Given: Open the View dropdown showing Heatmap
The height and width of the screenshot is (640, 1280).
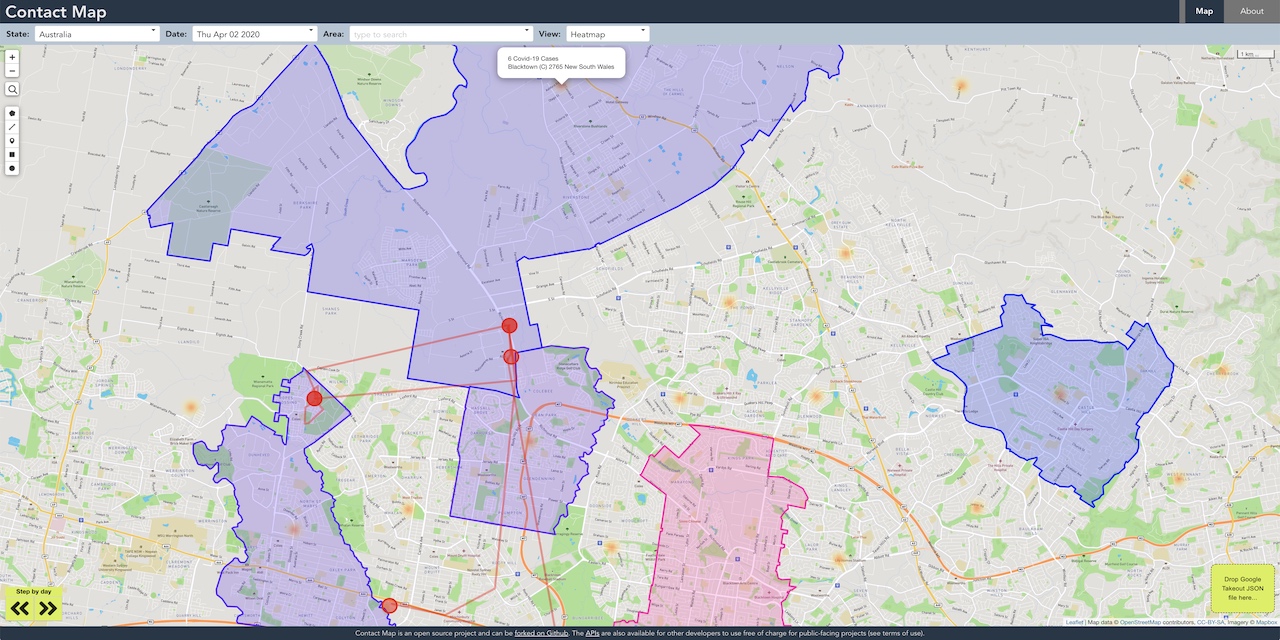Looking at the screenshot, I should click(x=608, y=34).
